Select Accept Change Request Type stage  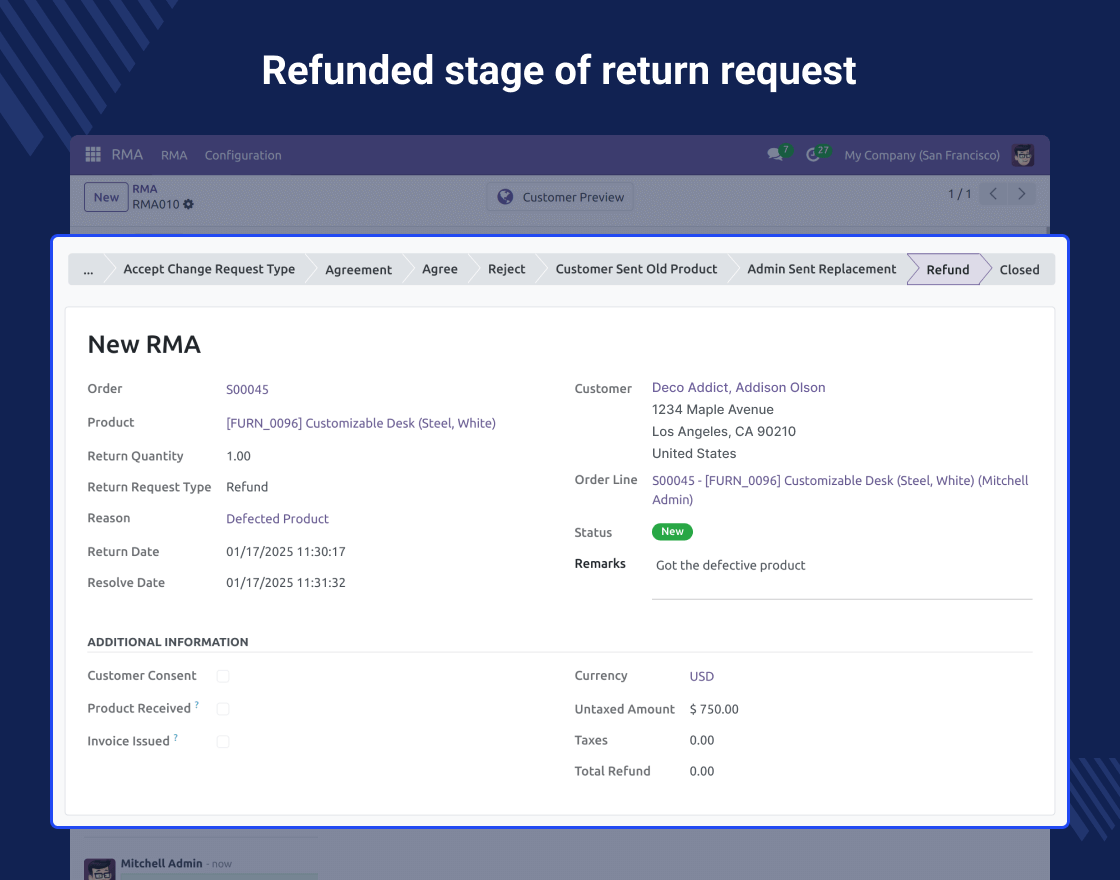tap(209, 269)
